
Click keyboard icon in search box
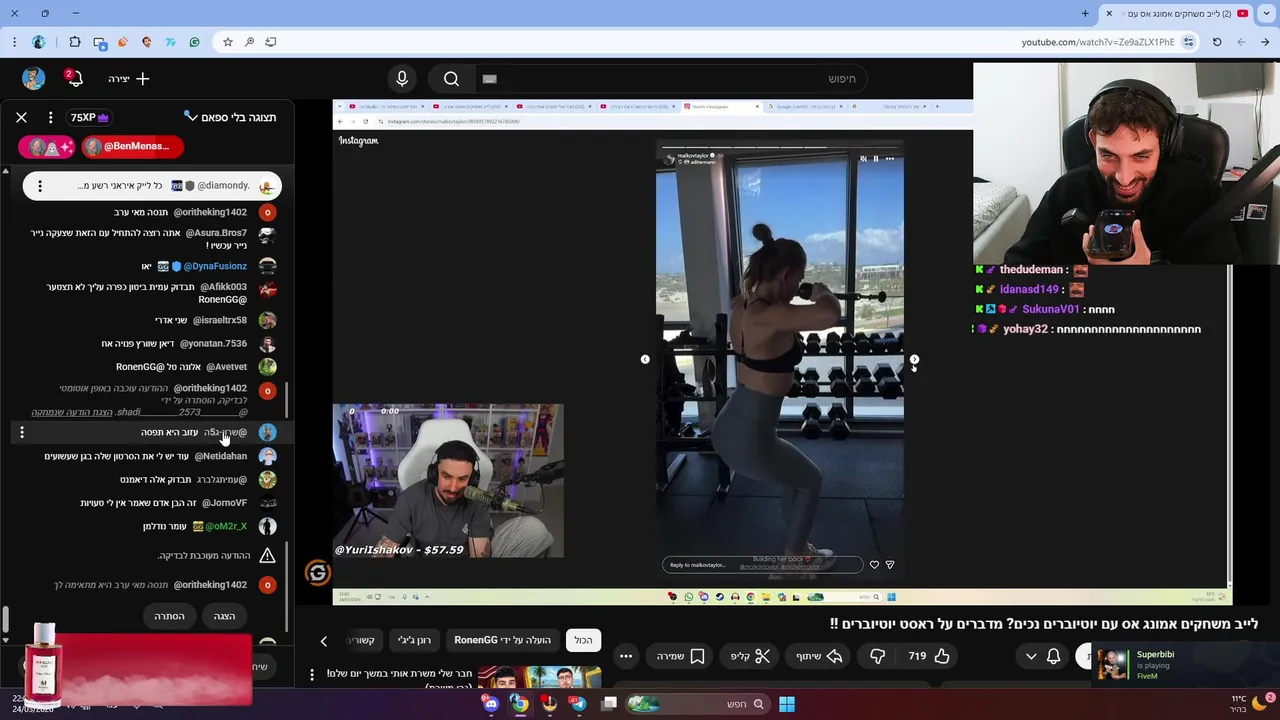pyautogui.click(x=489, y=79)
